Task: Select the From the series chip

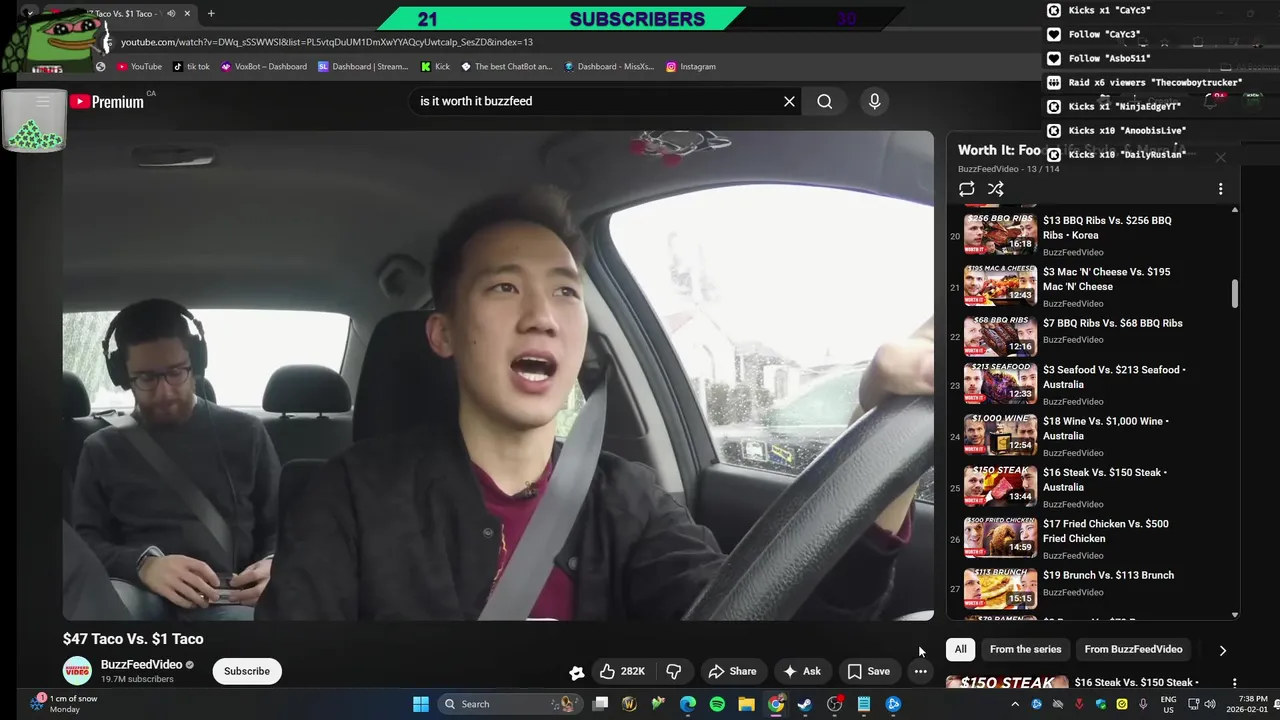Action: tap(1025, 649)
